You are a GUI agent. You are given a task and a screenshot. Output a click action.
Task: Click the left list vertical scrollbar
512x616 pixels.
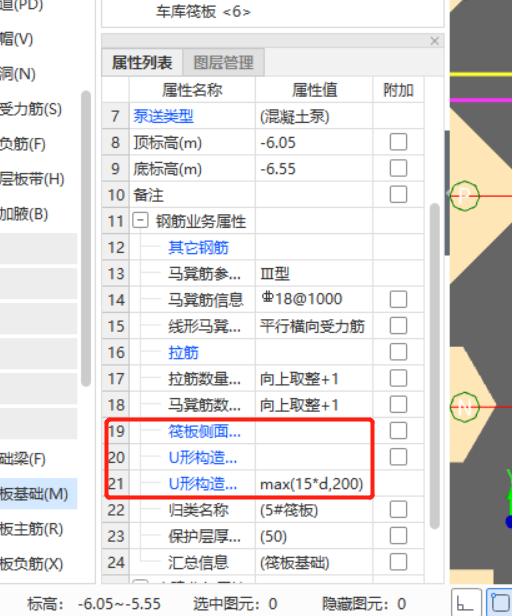[x=86, y=238]
